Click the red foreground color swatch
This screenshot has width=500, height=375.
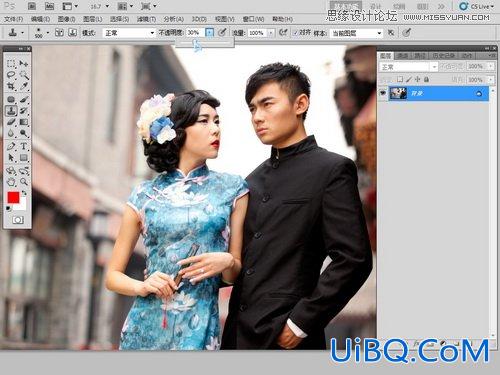pyautogui.click(x=14, y=198)
